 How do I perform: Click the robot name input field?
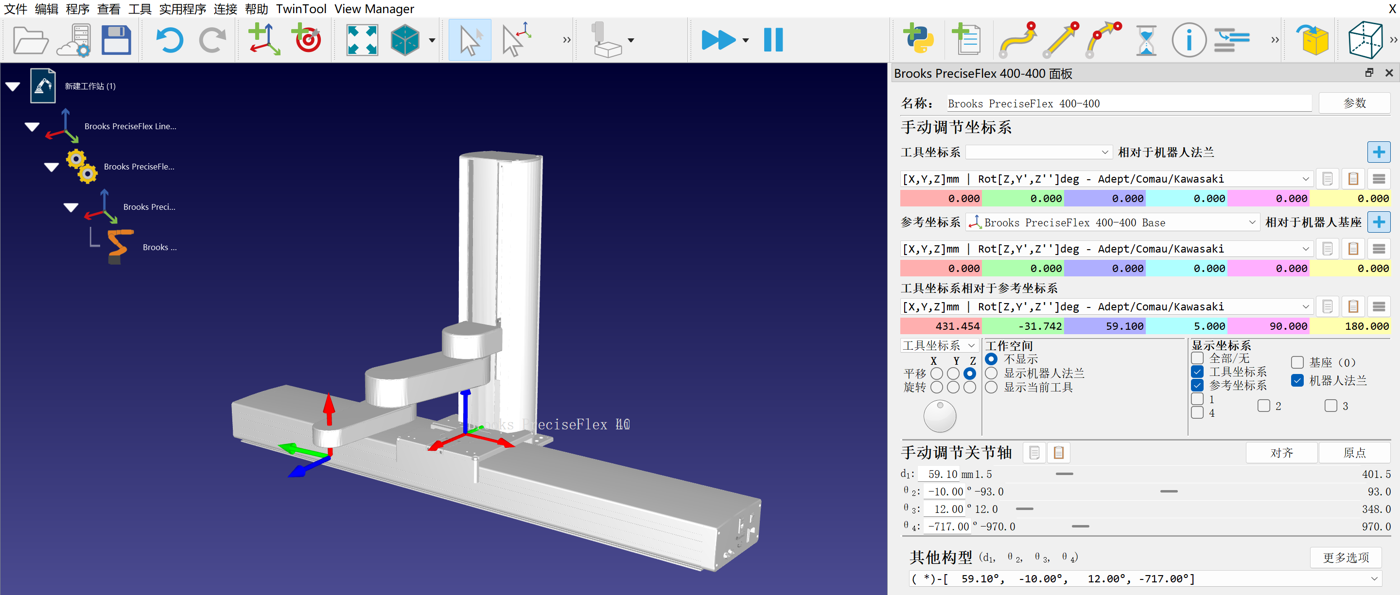(x=1127, y=102)
